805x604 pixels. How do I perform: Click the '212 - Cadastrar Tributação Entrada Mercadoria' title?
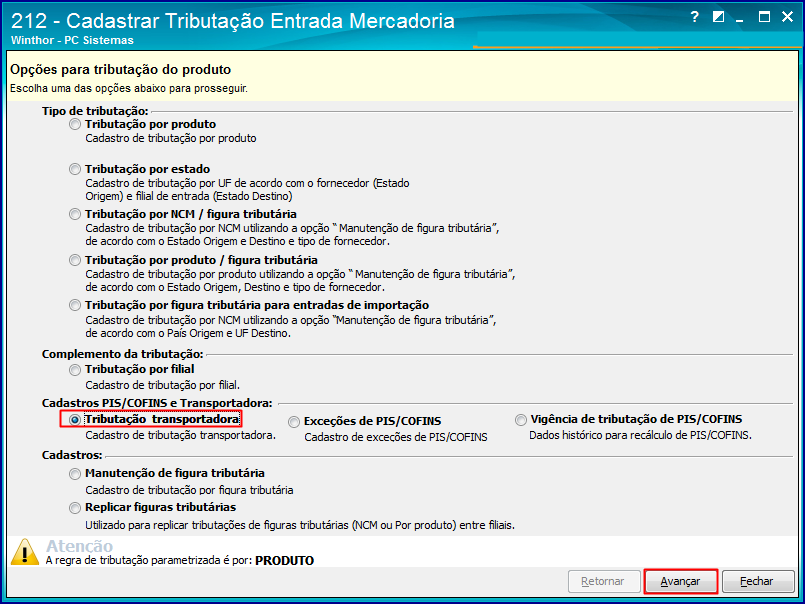[233, 21]
